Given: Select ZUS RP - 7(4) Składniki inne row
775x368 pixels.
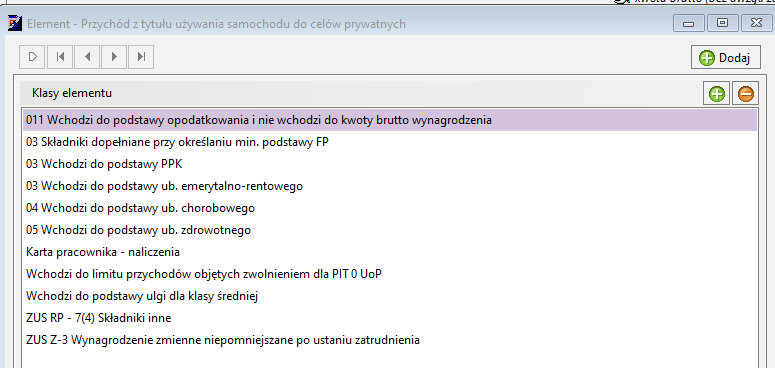Looking at the screenshot, I should [x=389, y=318].
